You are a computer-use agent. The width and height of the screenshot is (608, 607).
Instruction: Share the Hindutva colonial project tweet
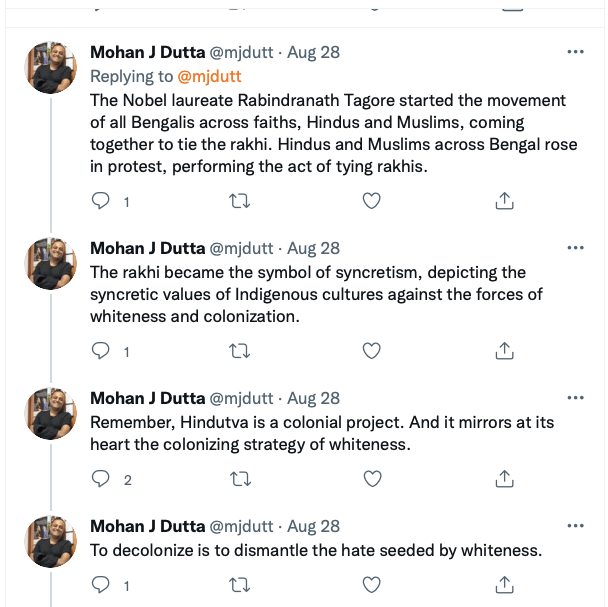[505, 479]
